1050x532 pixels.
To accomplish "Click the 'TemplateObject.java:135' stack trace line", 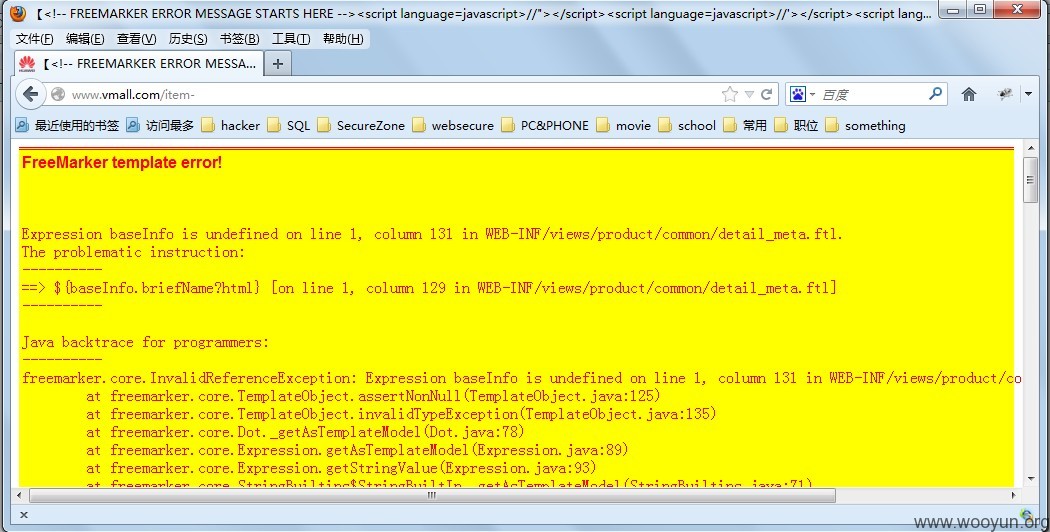I will 401,414.
